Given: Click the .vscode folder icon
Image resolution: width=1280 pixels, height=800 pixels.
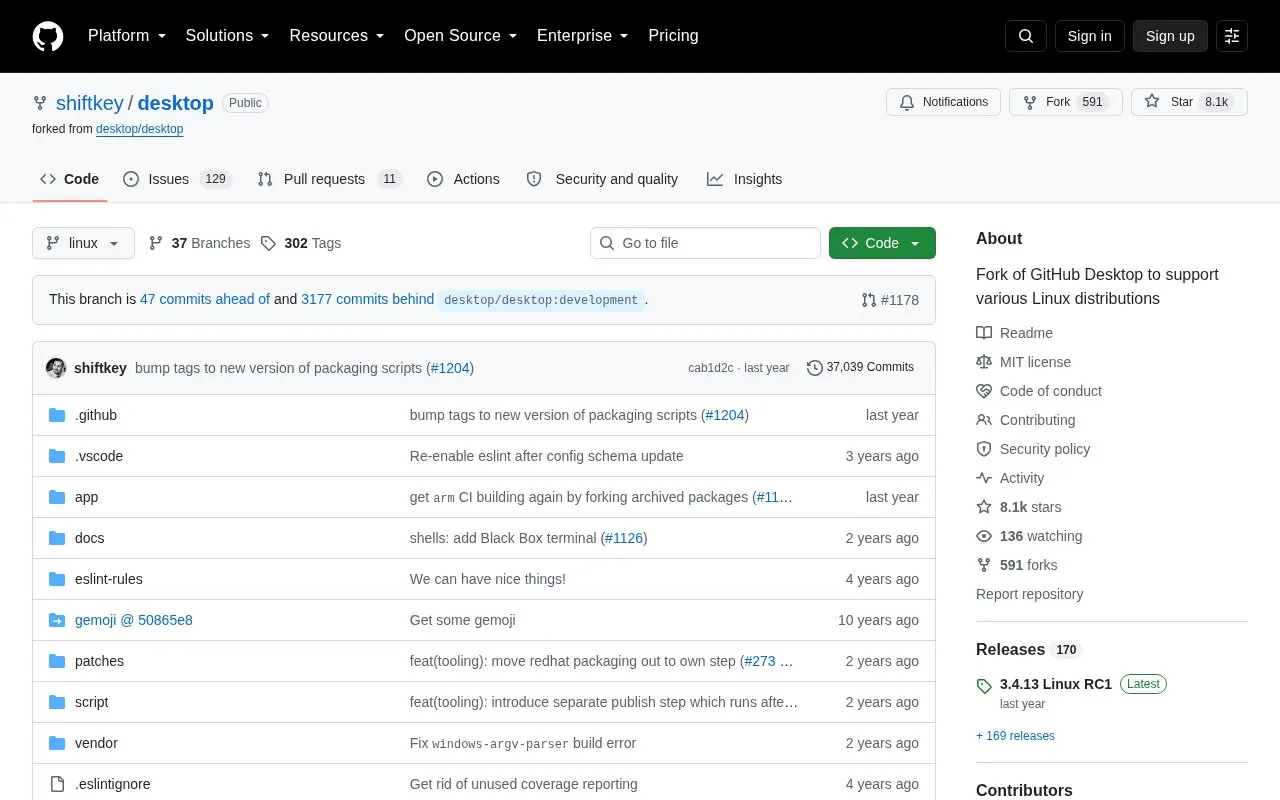Looking at the screenshot, I should coord(57,456).
